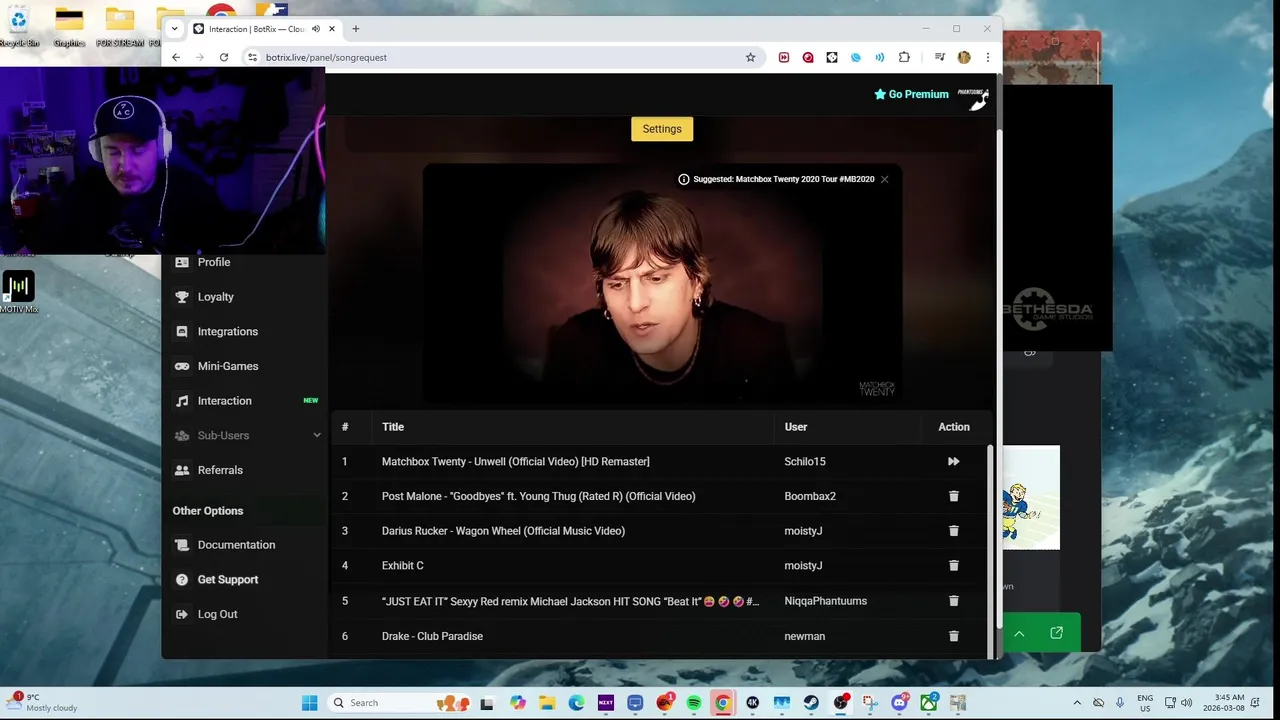This screenshot has width=1280, height=720.
Task: Click the user name Boombax2
Action: tap(810, 496)
